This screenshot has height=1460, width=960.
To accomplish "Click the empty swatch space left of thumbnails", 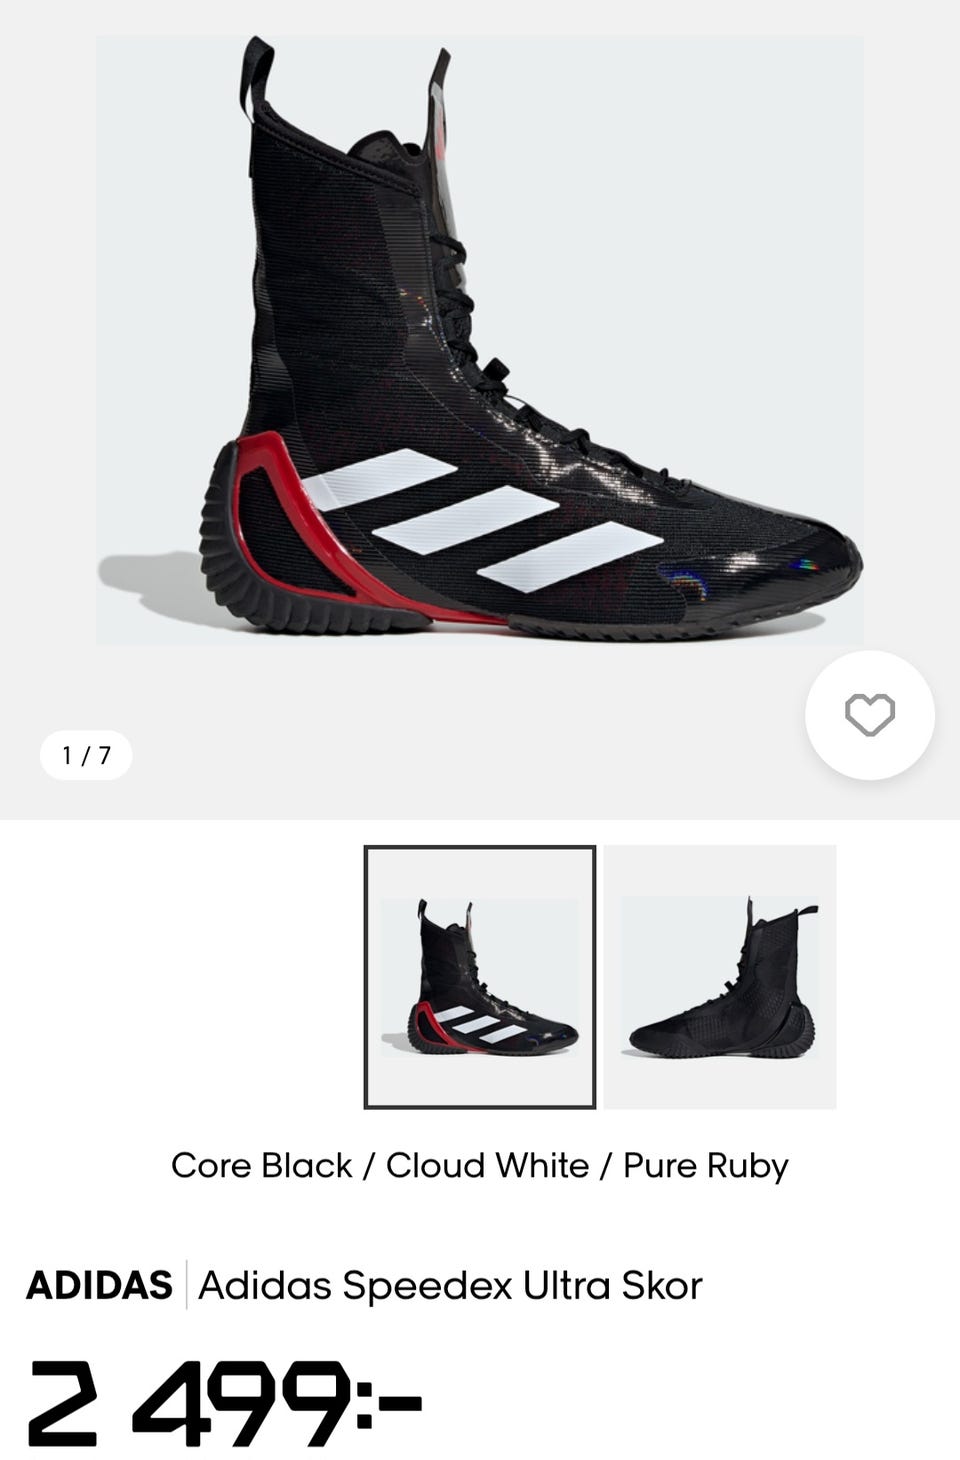I will (x=182, y=977).
